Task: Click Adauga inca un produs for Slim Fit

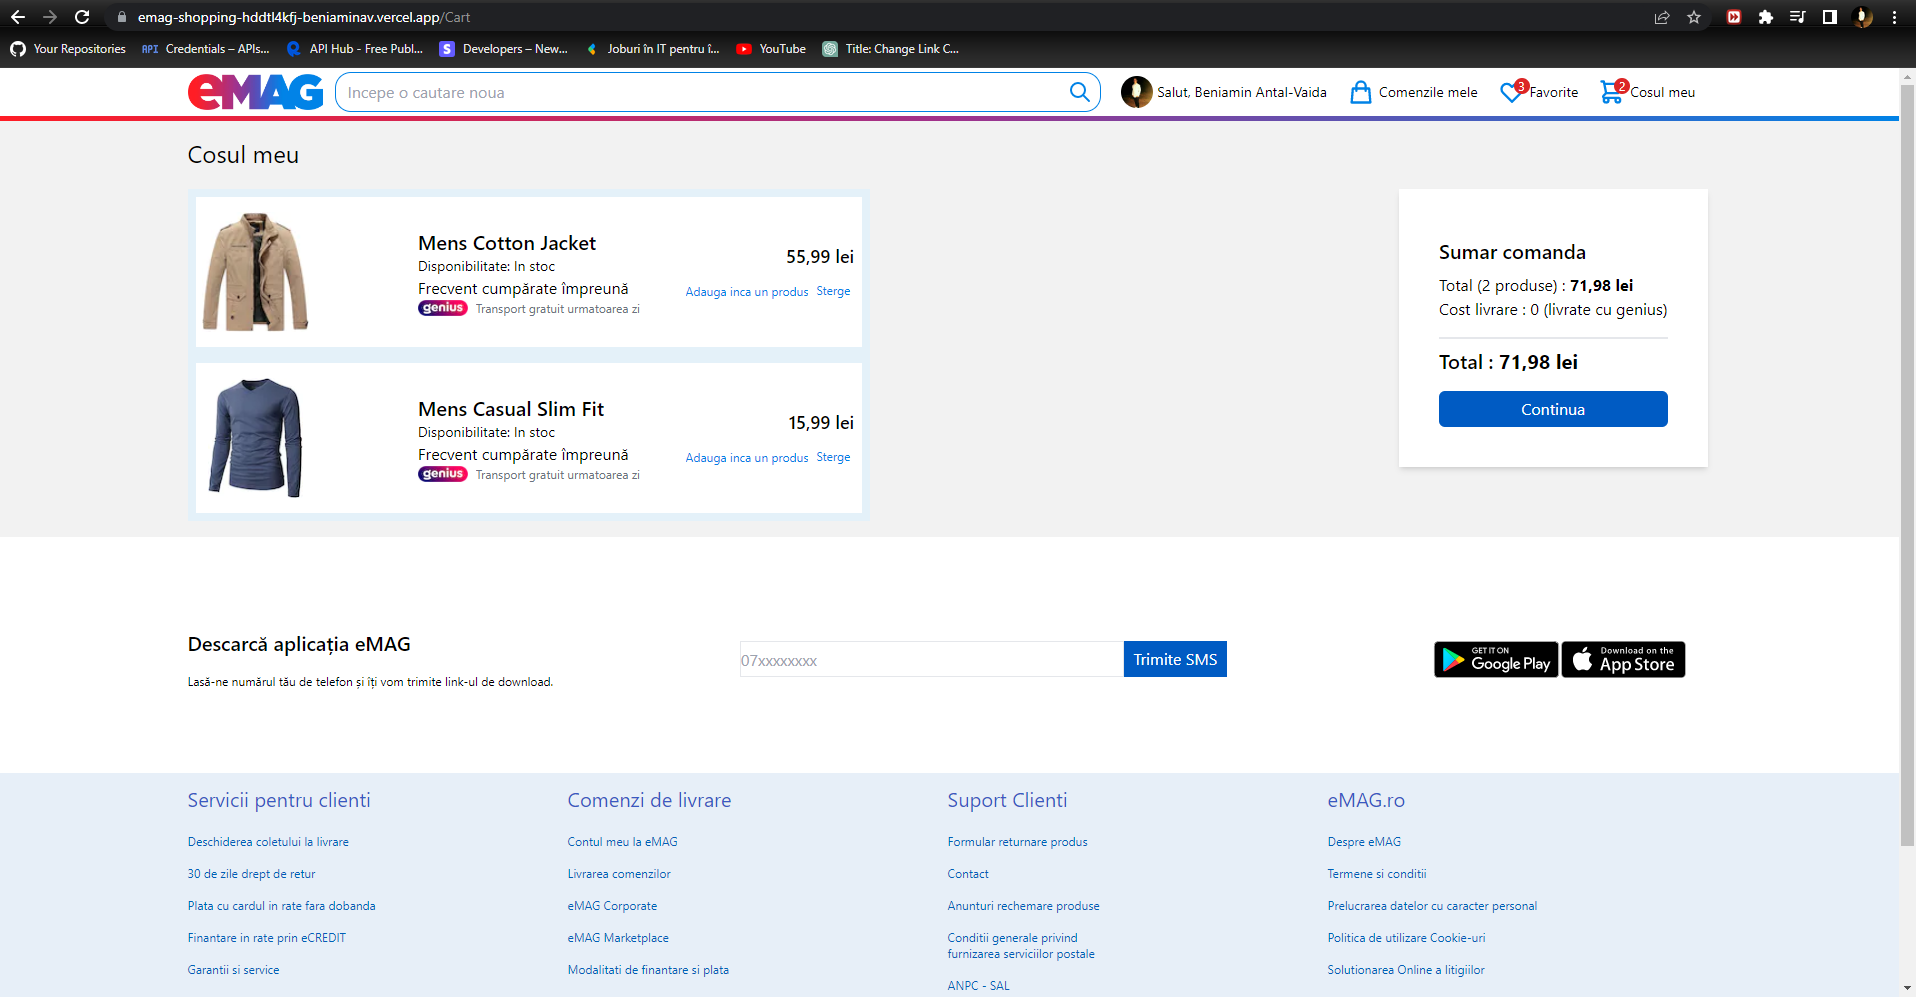Action: [x=746, y=457]
